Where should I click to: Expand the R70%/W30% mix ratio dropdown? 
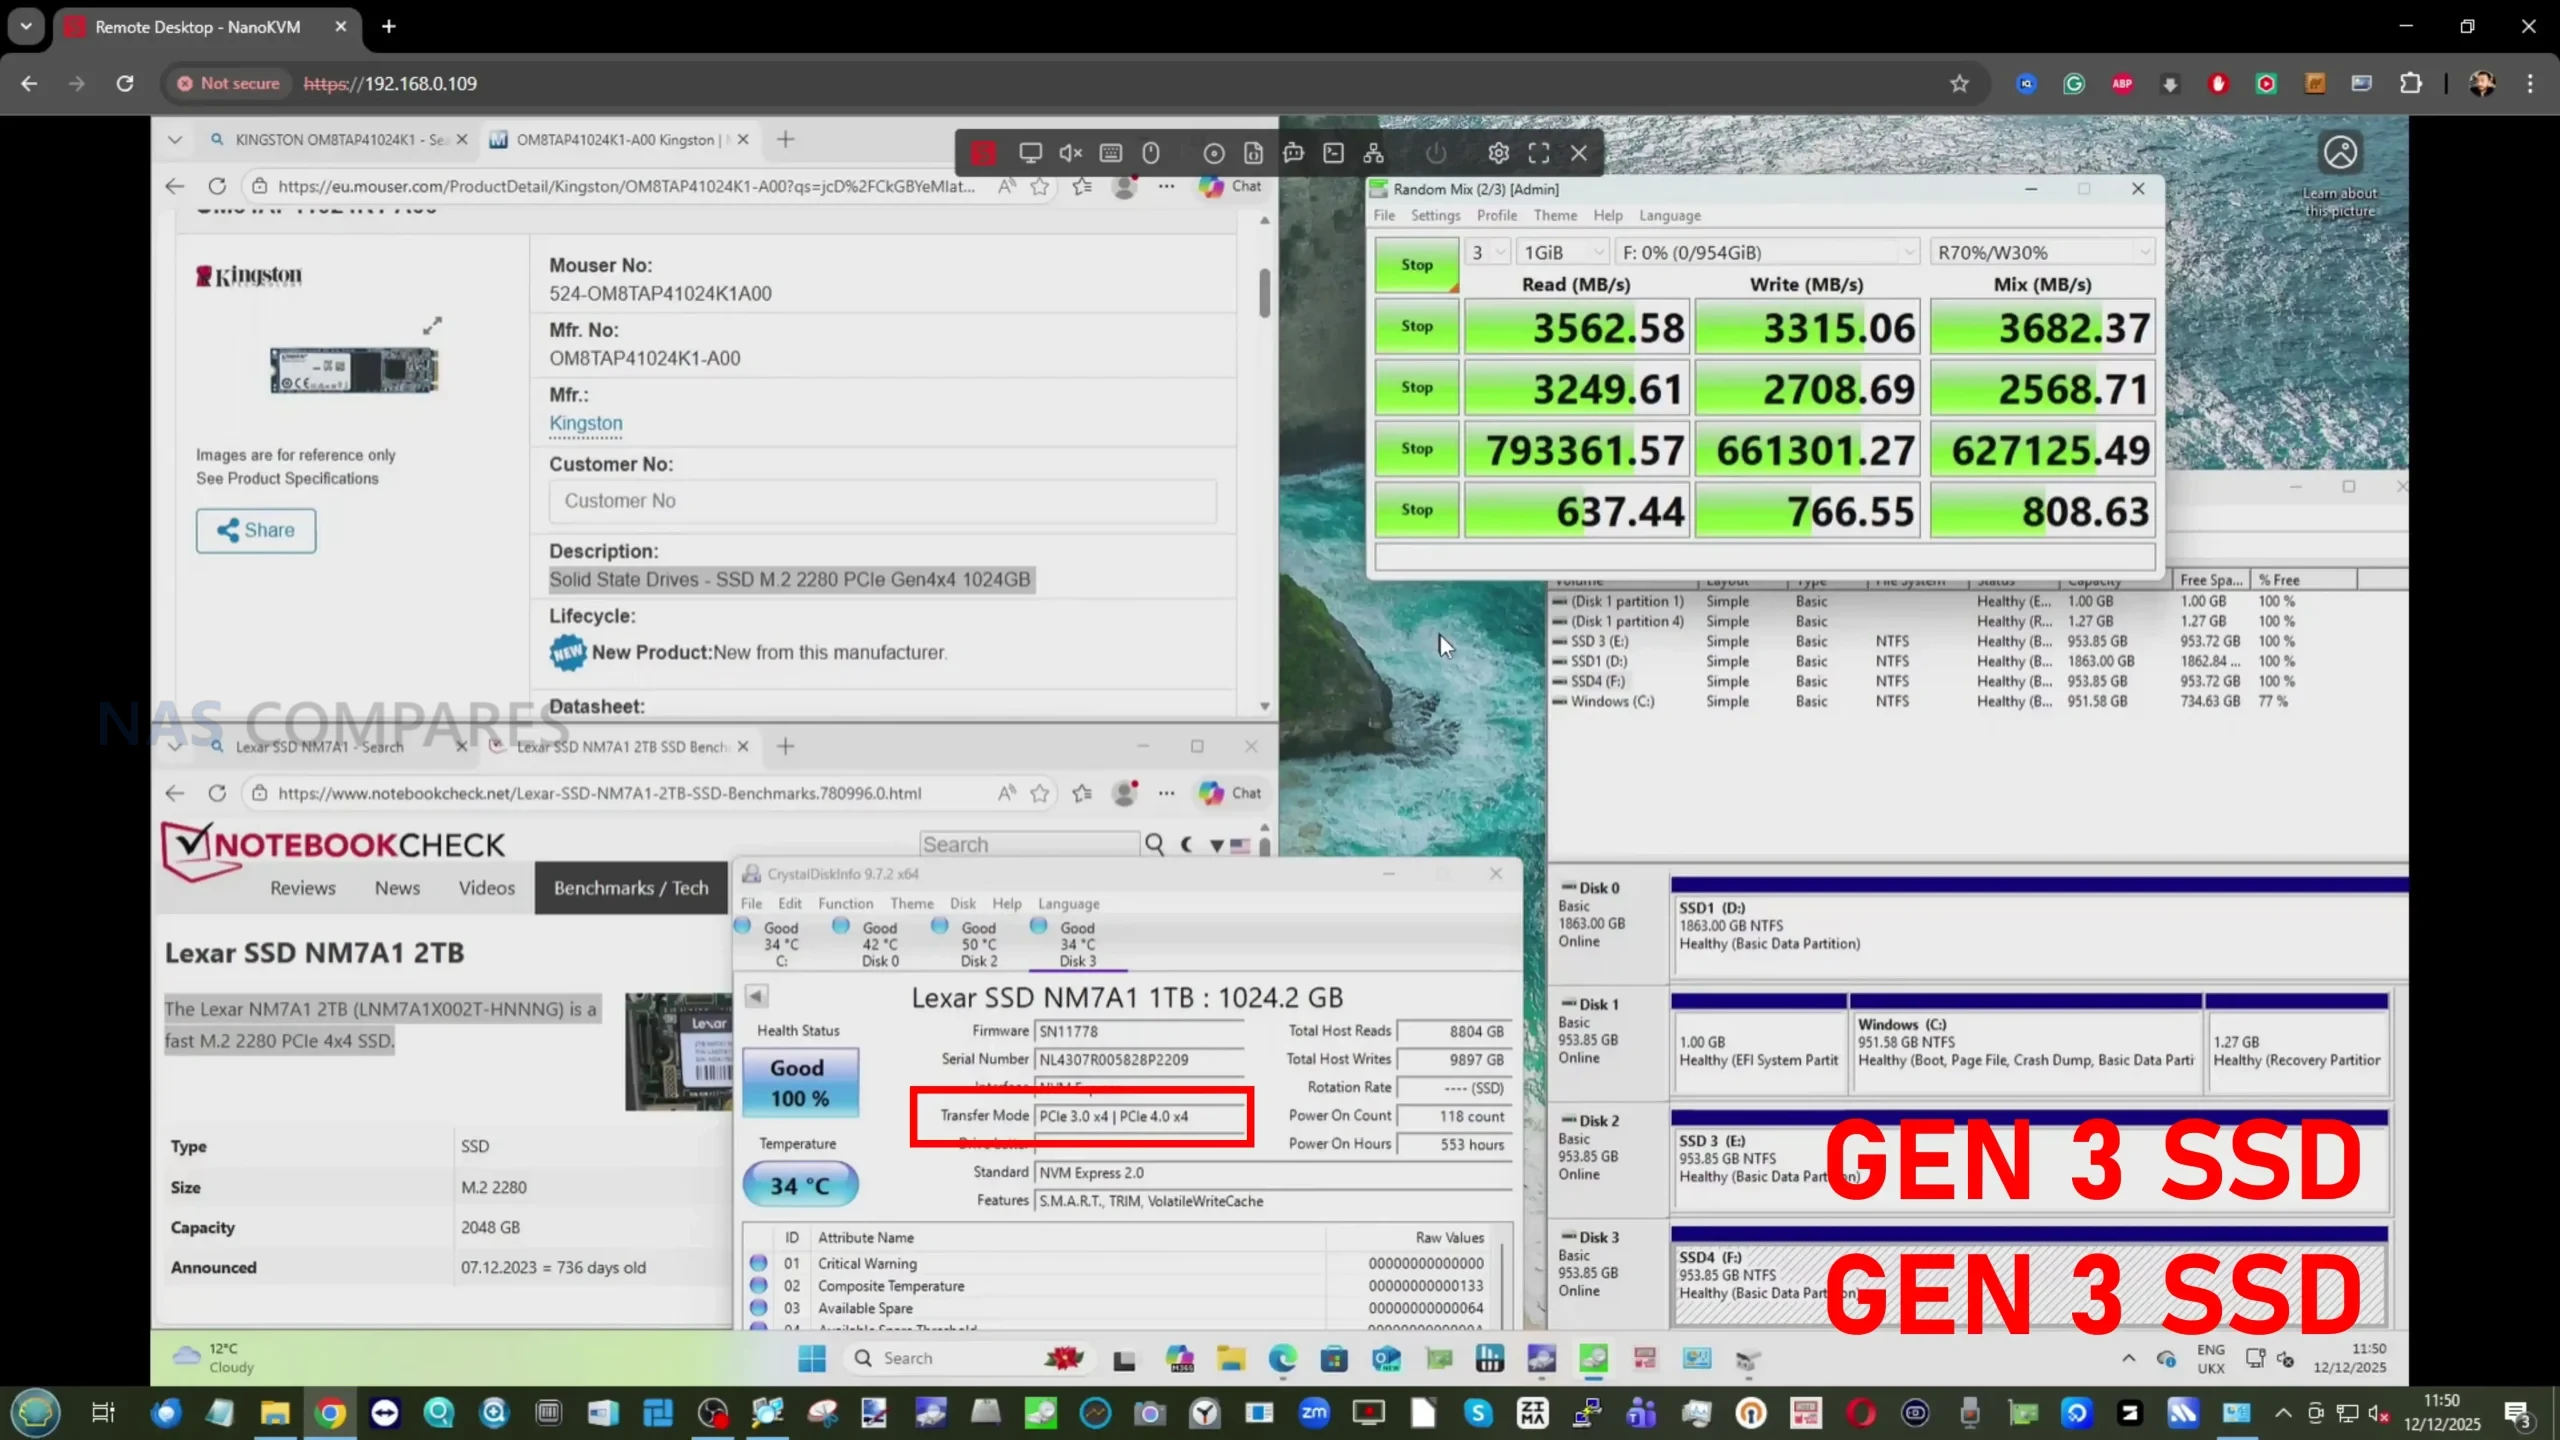pyautogui.click(x=2042, y=253)
